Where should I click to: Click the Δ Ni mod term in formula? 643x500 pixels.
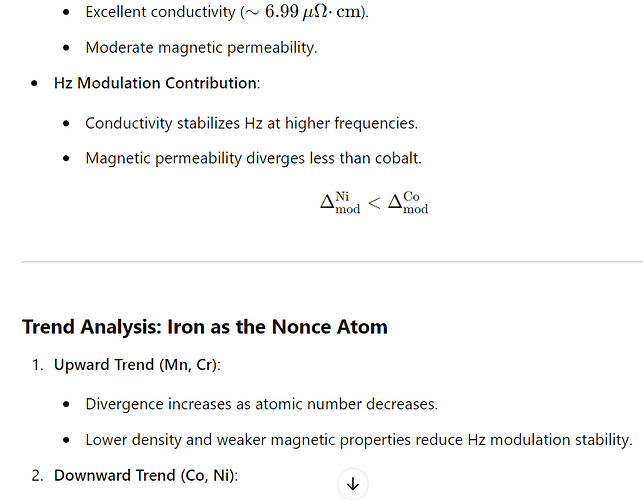[340, 203]
